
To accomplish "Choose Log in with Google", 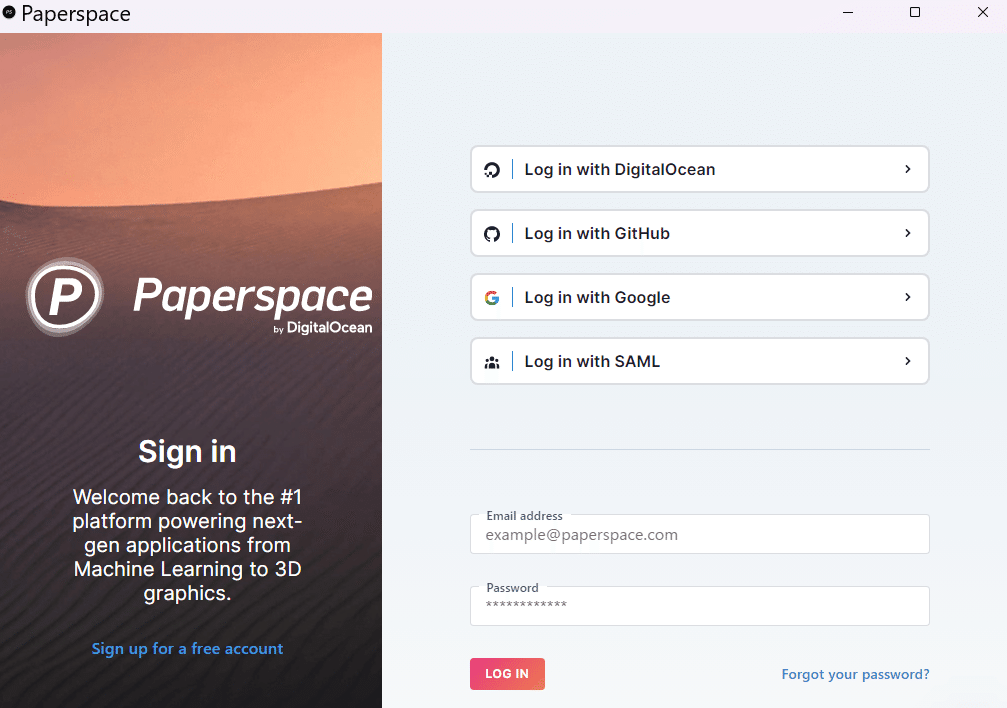I will (x=699, y=297).
